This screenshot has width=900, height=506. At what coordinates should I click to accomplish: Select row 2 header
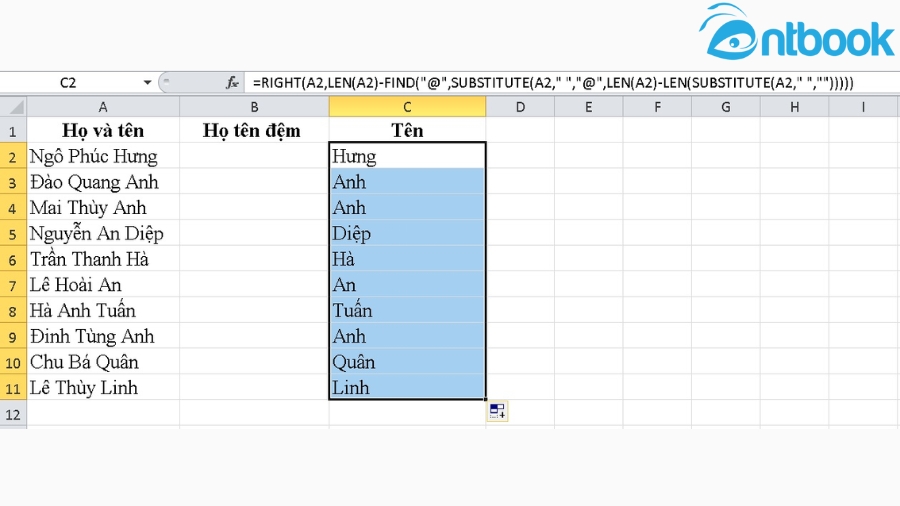[13, 155]
